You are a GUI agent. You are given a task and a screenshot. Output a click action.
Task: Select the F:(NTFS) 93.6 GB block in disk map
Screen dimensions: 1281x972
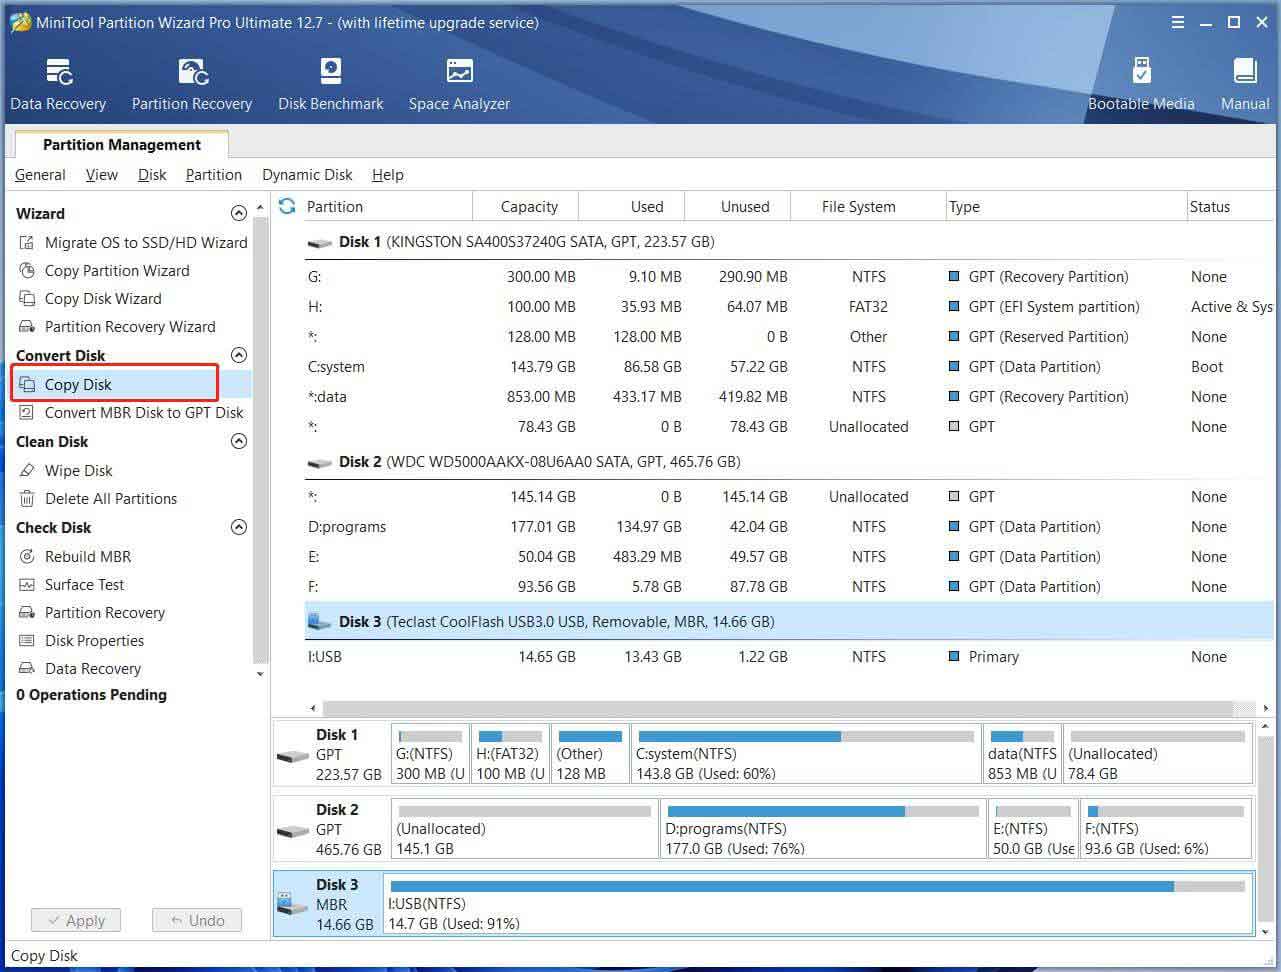pyautogui.click(x=1166, y=829)
